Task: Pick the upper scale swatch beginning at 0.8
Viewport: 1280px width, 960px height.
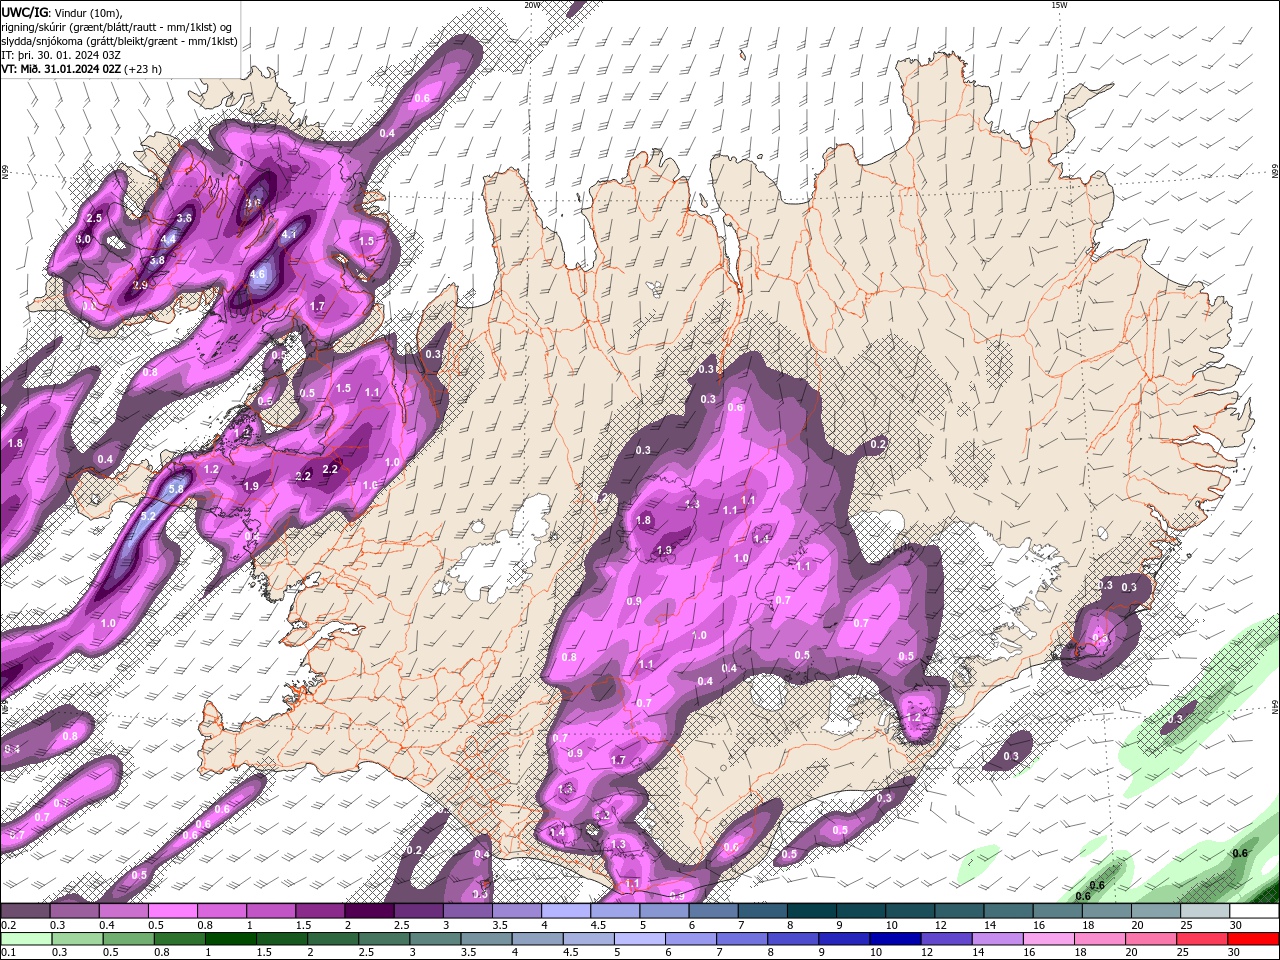Action: 221,911
